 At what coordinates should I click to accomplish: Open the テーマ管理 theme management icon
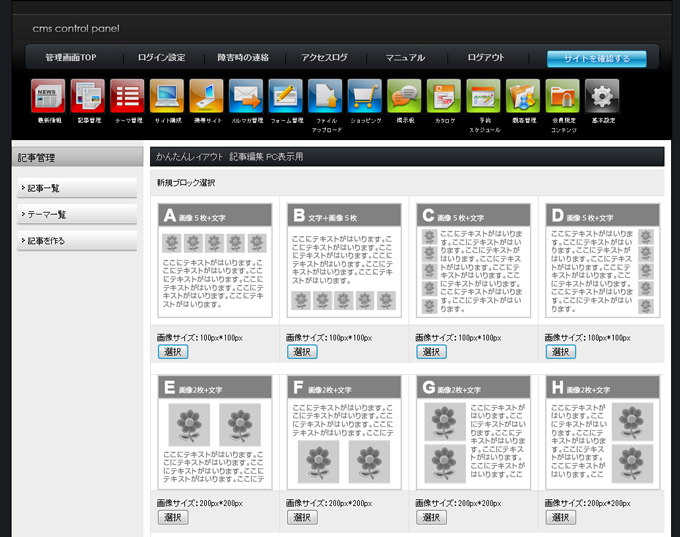(127, 96)
